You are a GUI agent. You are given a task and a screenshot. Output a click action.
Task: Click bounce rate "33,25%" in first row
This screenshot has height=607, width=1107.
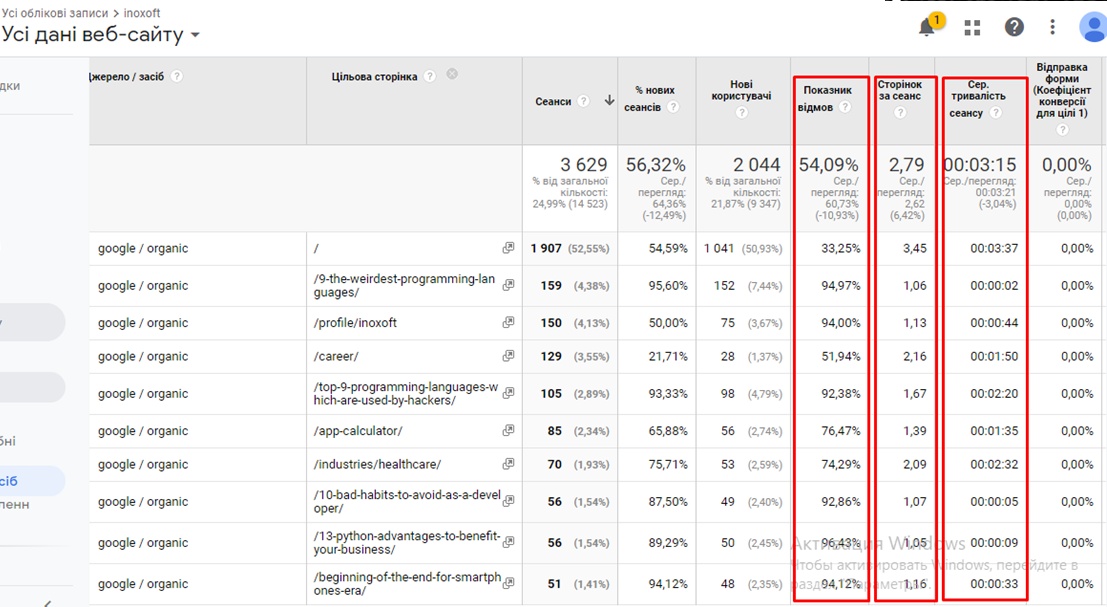tap(841, 248)
